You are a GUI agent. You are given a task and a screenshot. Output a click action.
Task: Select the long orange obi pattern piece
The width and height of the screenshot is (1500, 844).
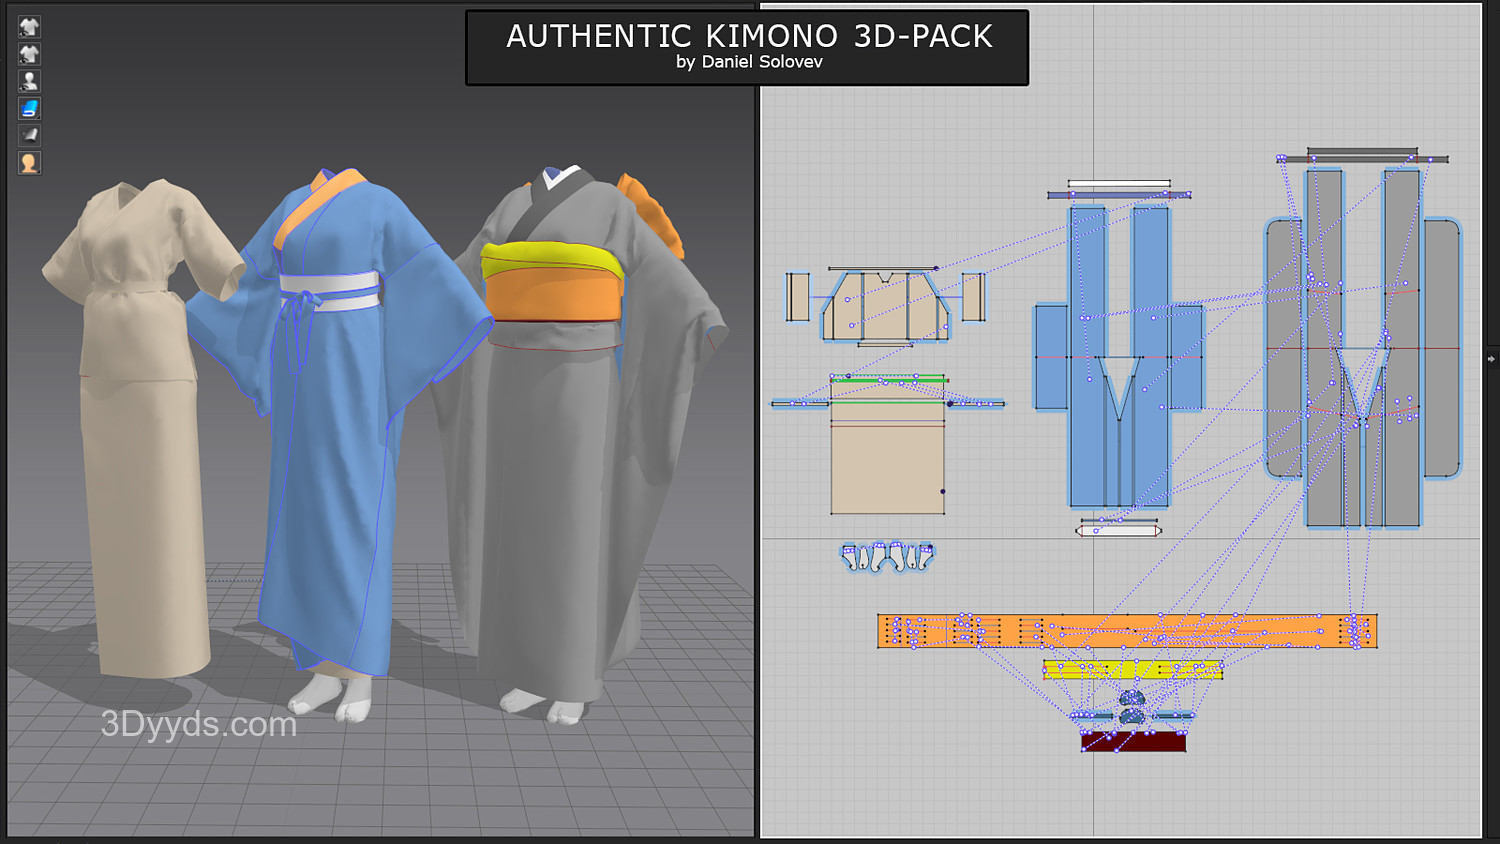[1126, 631]
